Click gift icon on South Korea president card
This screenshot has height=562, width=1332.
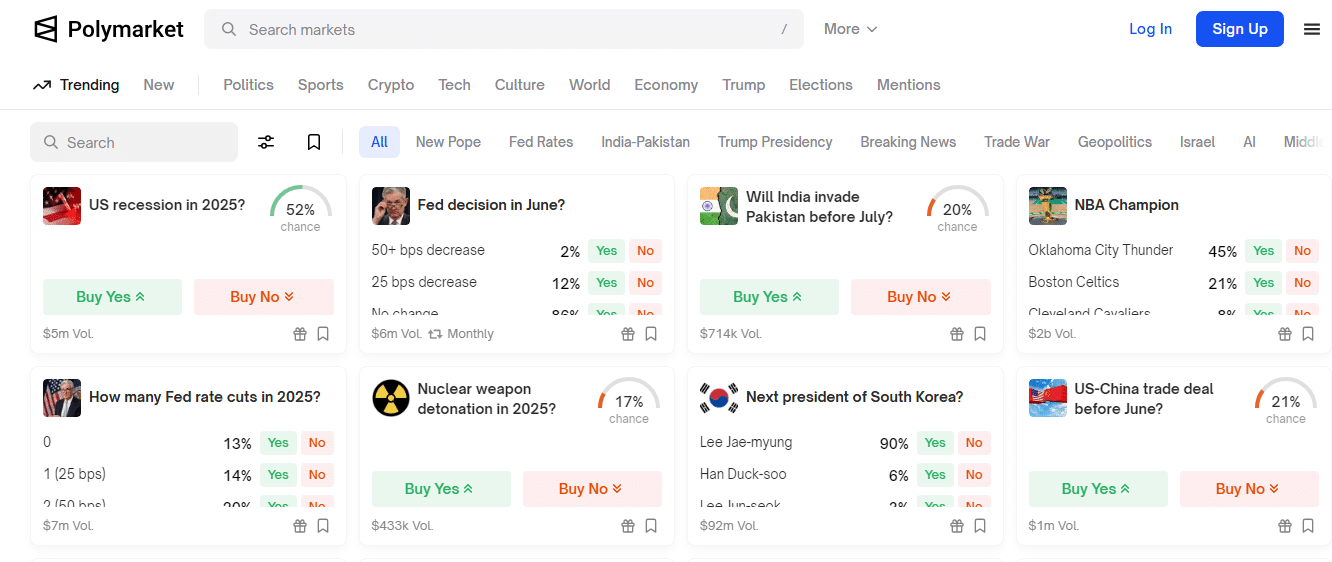click(957, 526)
